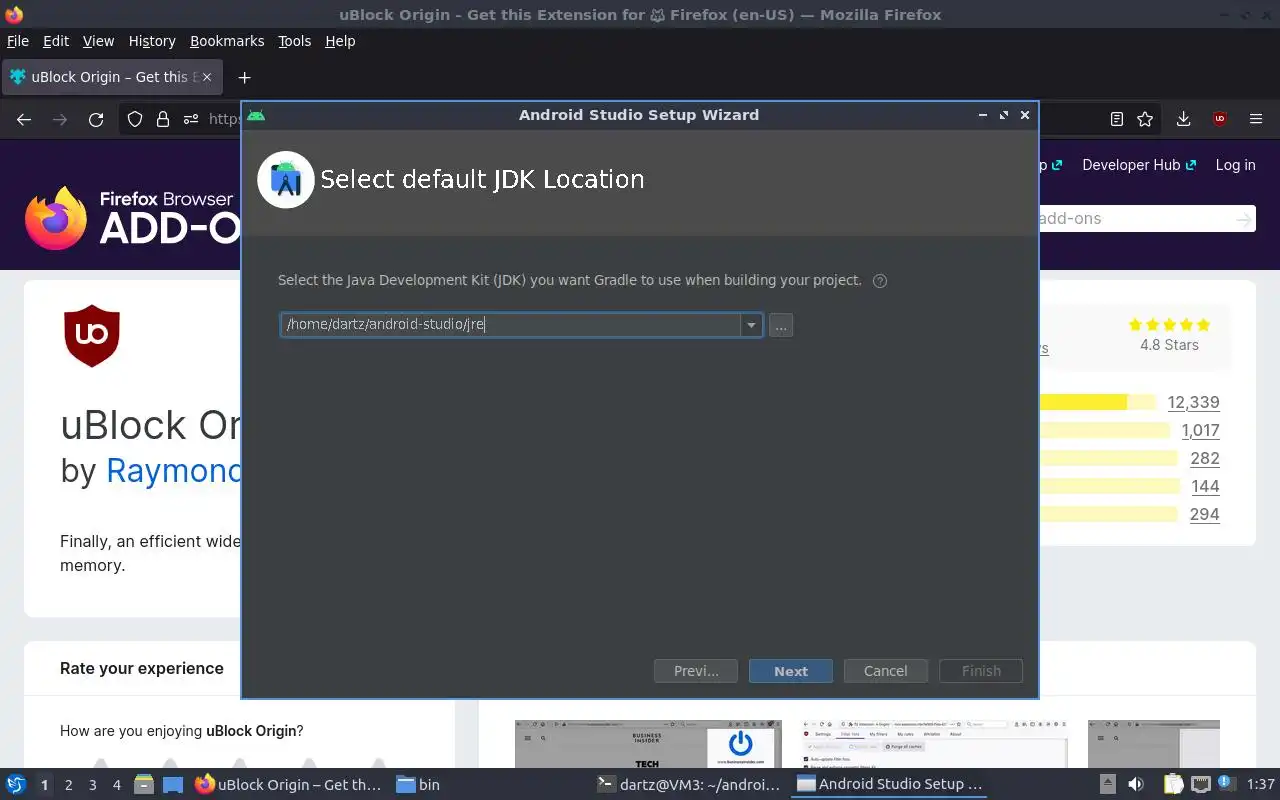1280x800 pixels.
Task: Click the browse (...) button for JDK location
Action: pos(781,325)
